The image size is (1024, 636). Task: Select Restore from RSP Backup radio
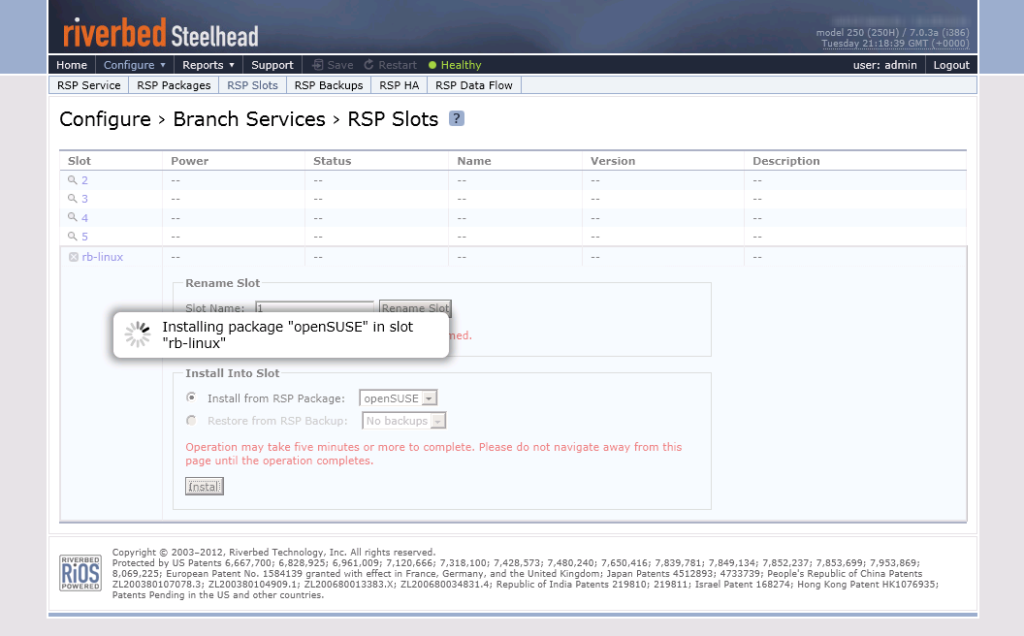[x=191, y=421]
